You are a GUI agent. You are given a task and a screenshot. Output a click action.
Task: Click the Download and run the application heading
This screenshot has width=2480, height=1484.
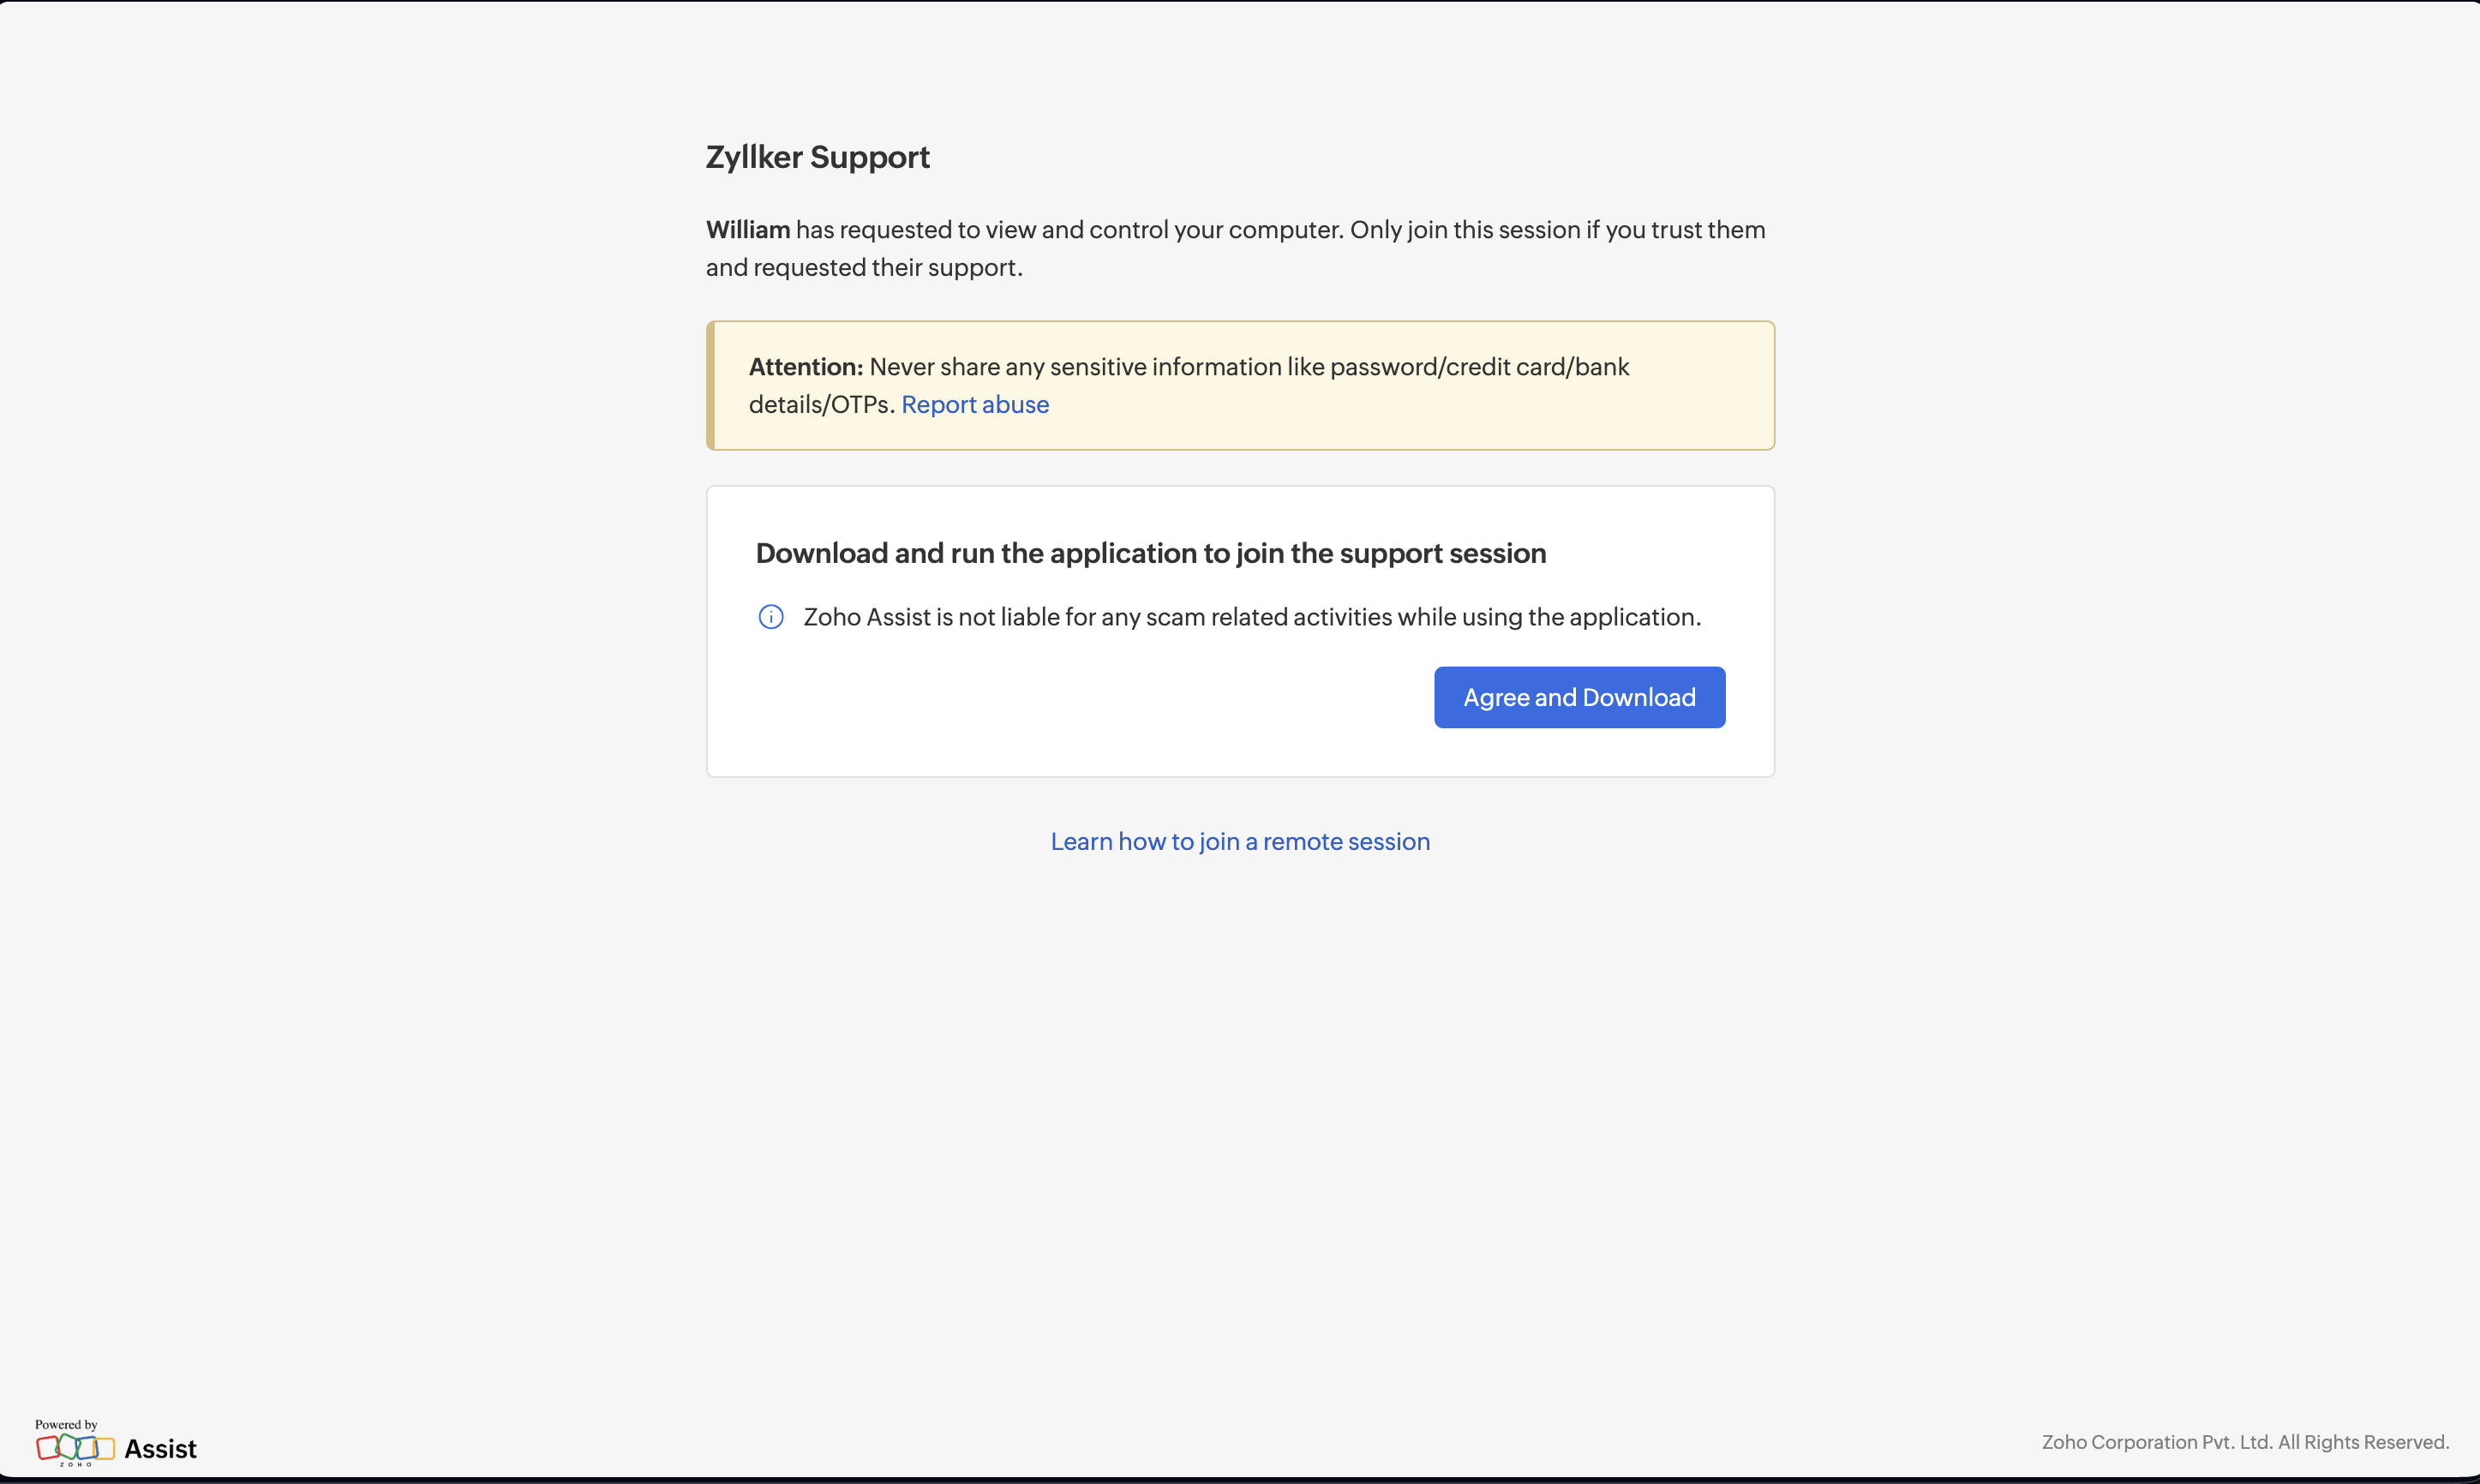pyautogui.click(x=1150, y=553)
